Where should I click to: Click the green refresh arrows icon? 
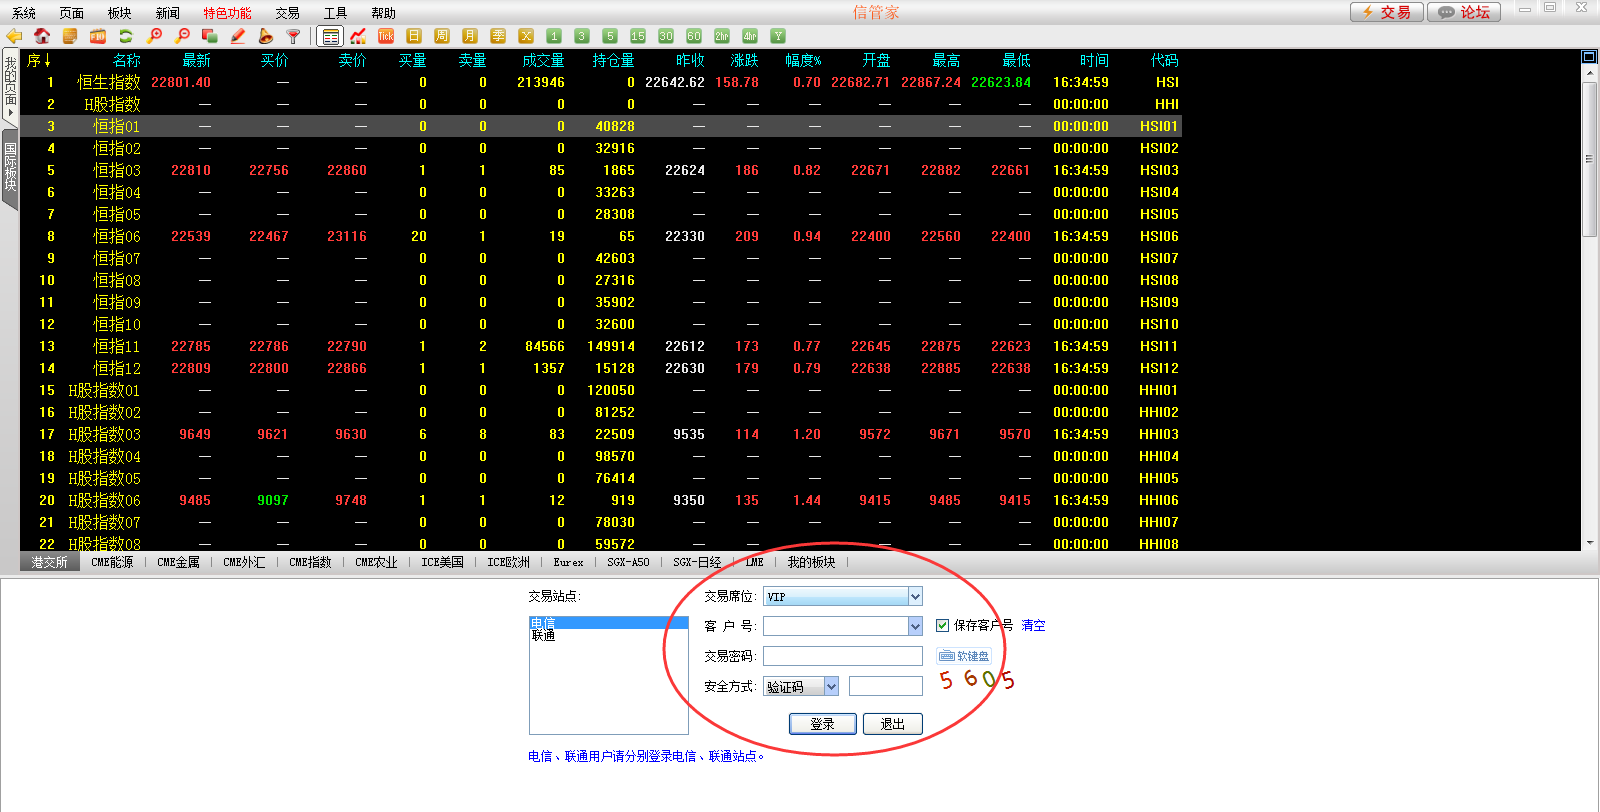coord(126,36)
